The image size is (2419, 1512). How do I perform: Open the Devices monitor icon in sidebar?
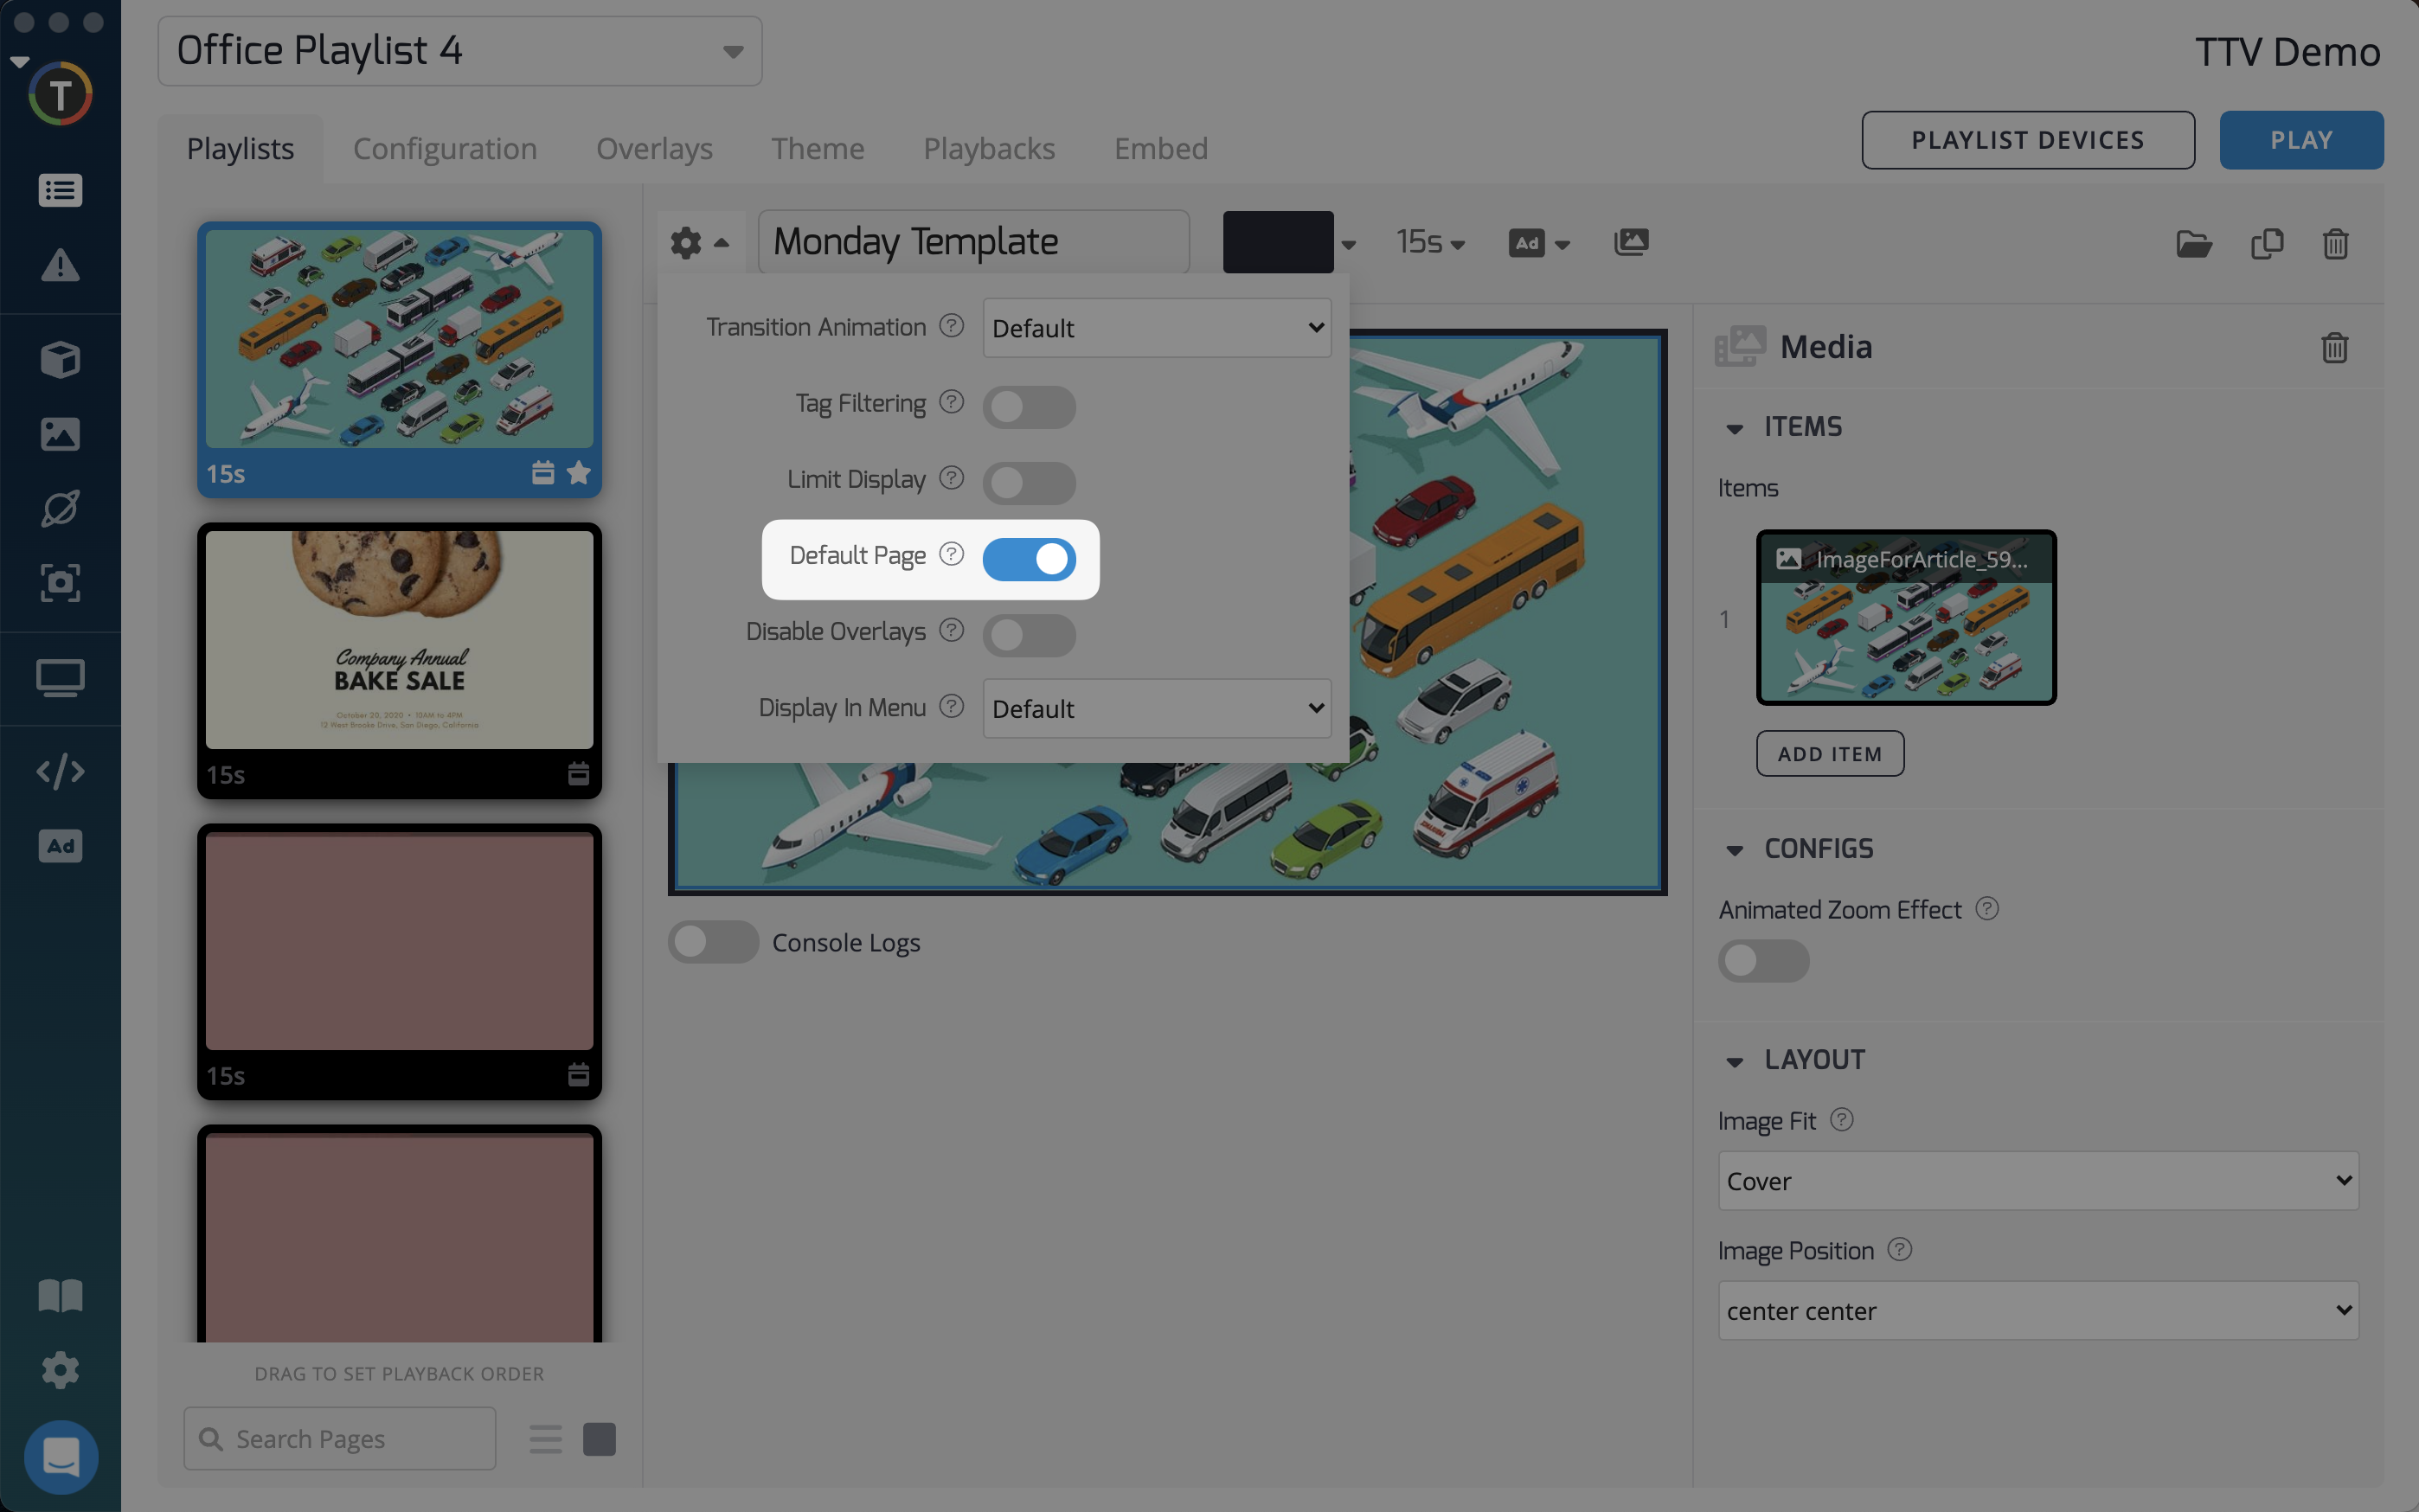pyautogui.click(x=60, y=678)
